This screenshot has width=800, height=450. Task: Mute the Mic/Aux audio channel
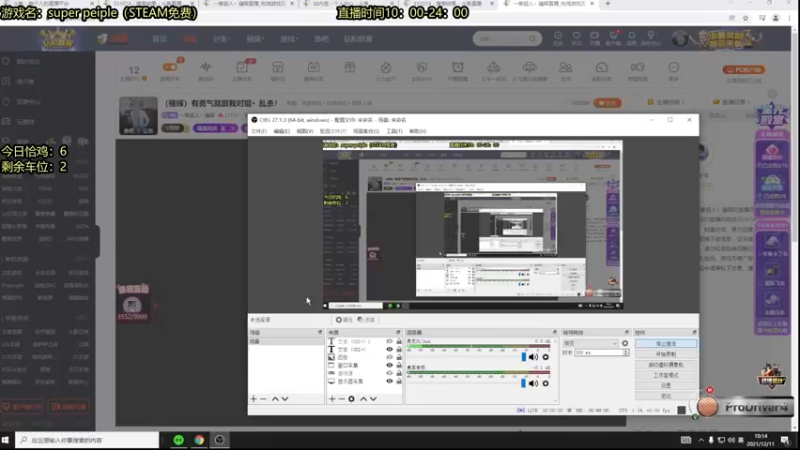[533, 357]
